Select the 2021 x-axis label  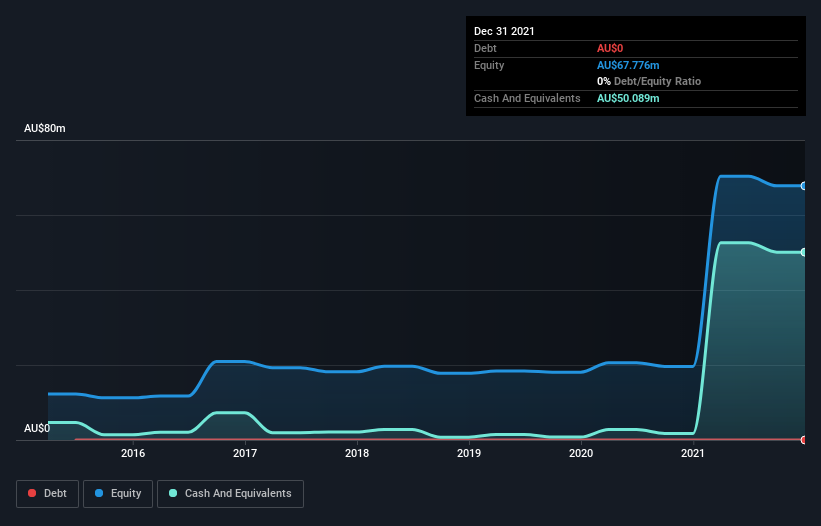click(693, 453)
